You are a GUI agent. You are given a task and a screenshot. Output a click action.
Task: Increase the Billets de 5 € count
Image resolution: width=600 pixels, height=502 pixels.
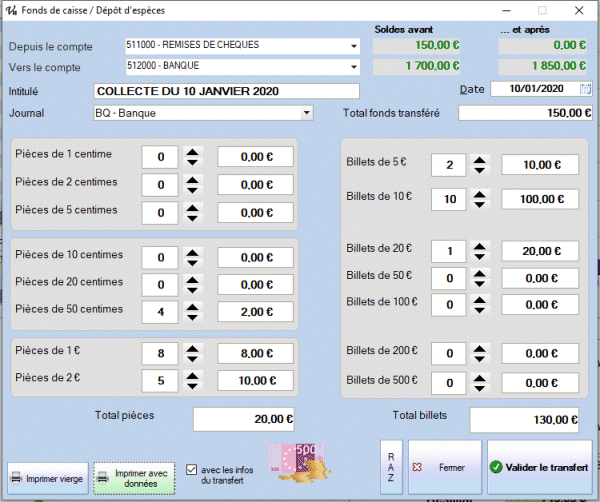480,158
